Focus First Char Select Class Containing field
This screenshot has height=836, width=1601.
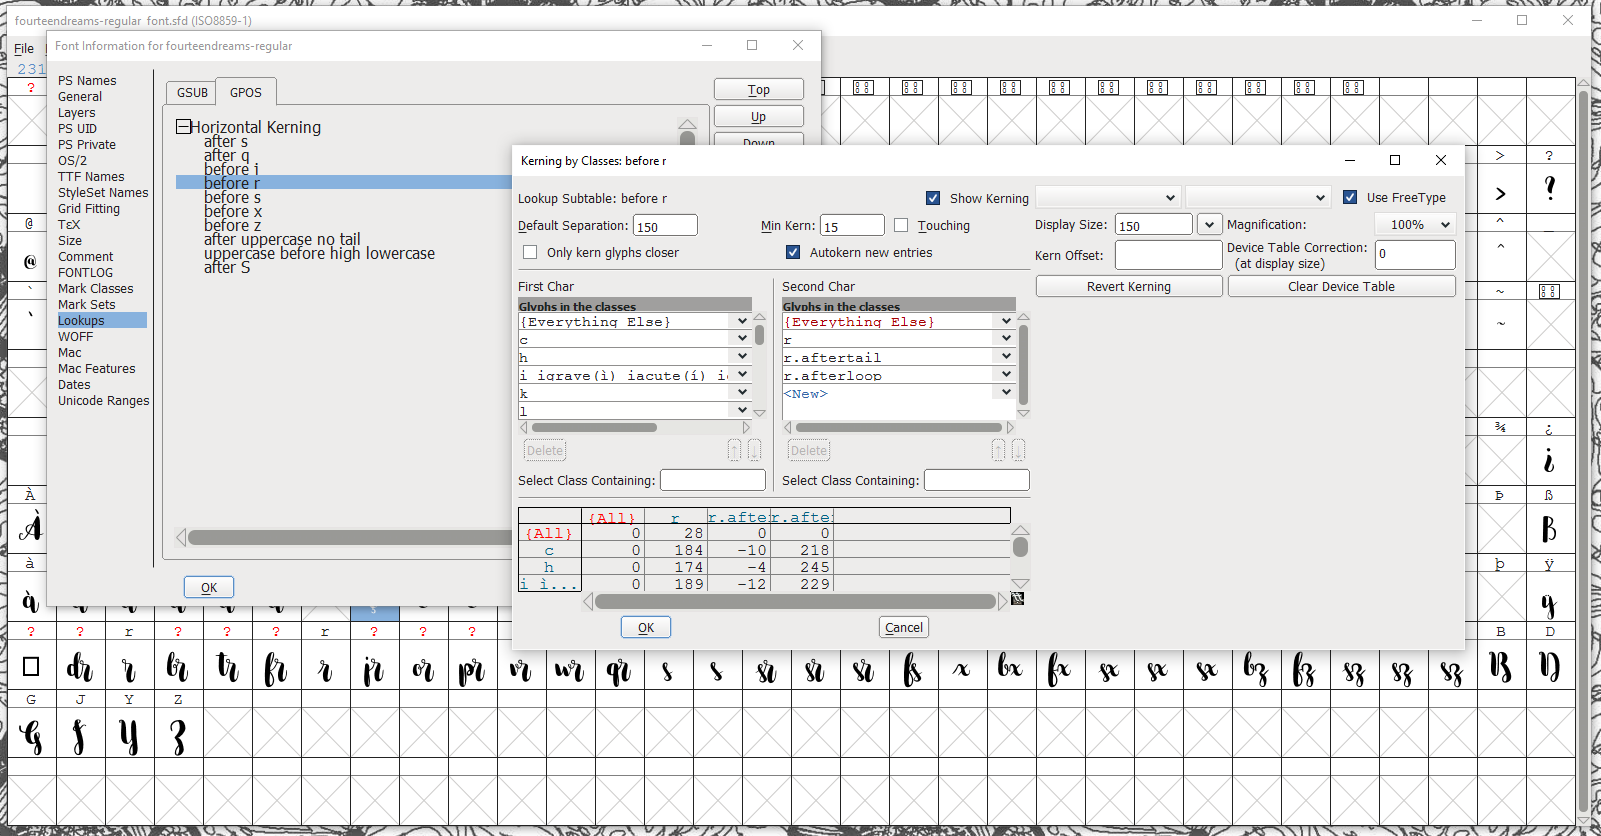[x=713, y=480]
